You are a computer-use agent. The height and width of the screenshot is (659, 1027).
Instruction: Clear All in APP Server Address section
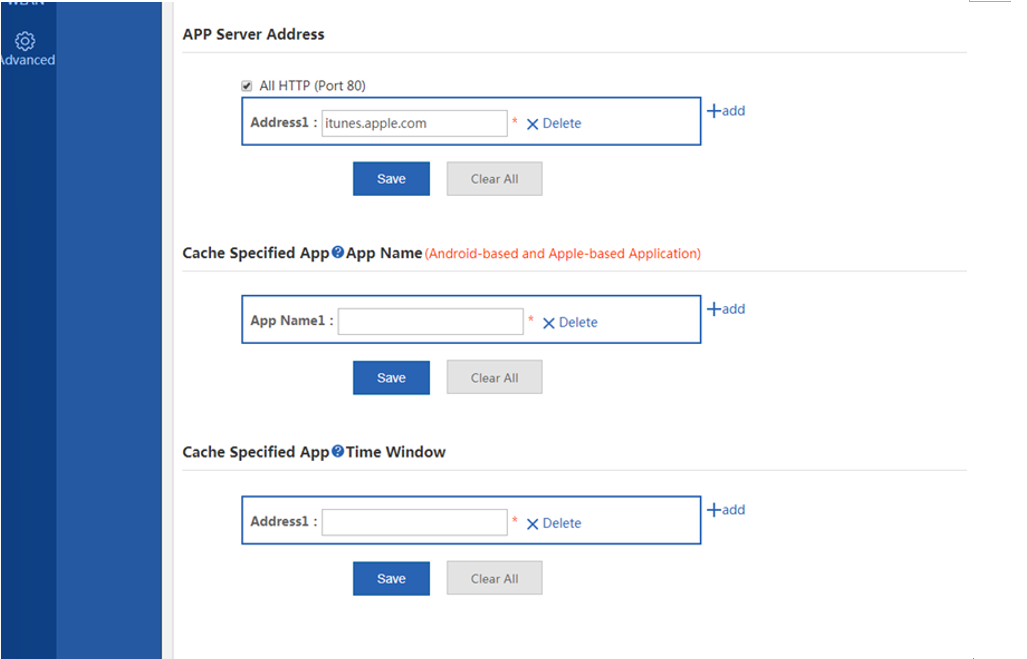point(495,179)
